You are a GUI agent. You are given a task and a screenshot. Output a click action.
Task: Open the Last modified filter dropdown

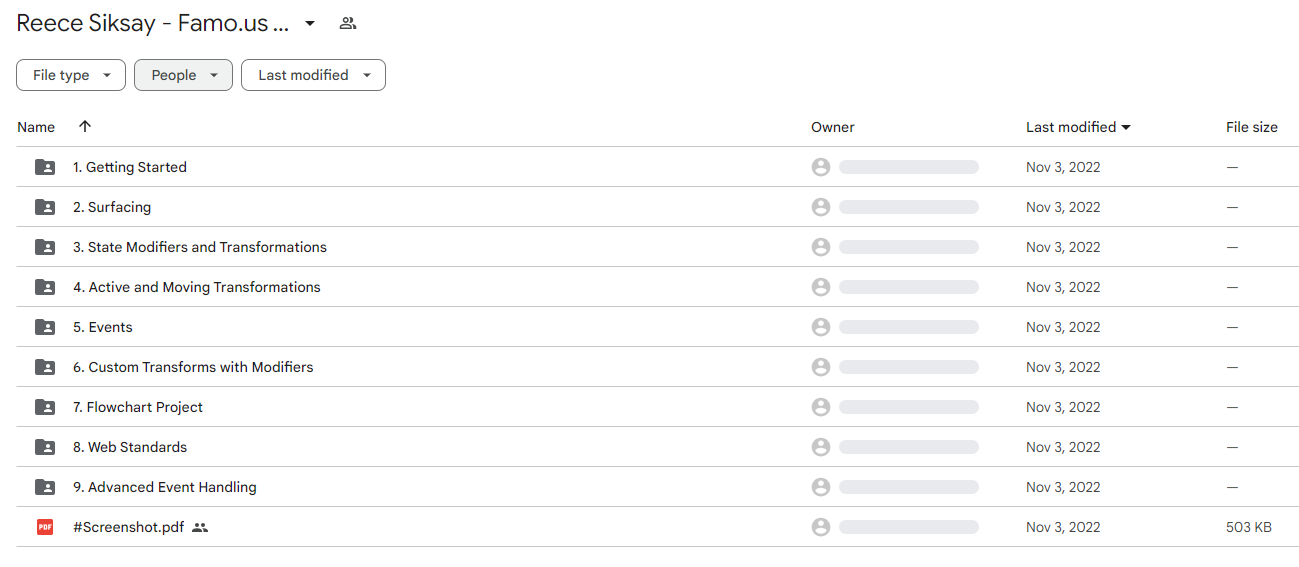(x=313, y=75)
